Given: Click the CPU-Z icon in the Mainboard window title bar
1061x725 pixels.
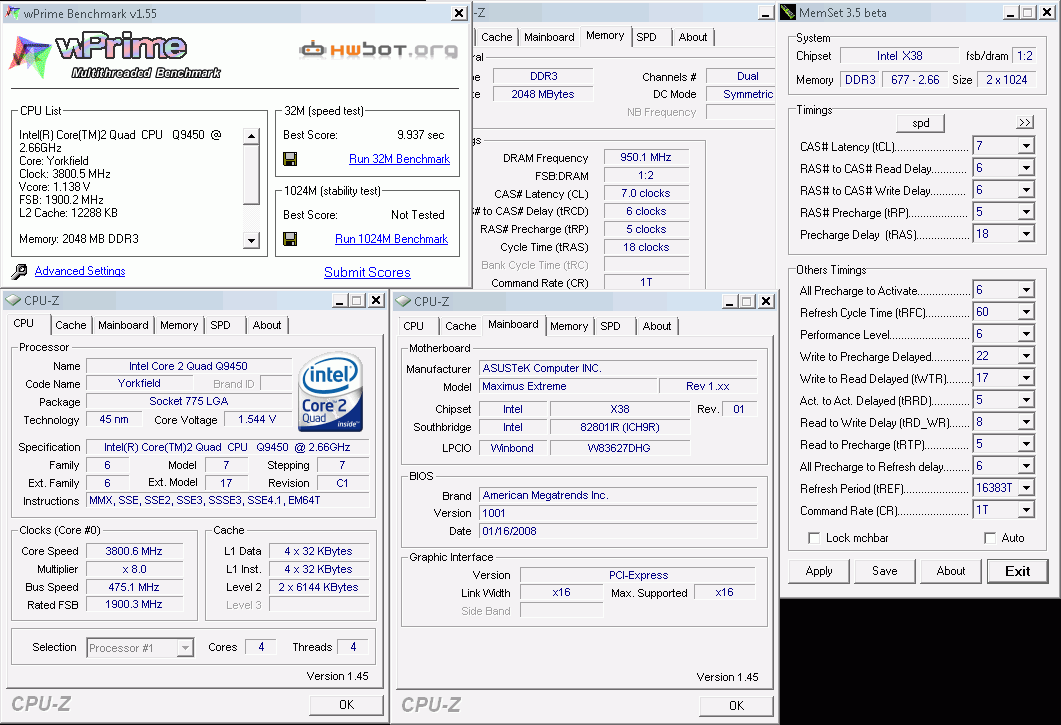Looking at the screenshot, I should click(x=403, y=301).
